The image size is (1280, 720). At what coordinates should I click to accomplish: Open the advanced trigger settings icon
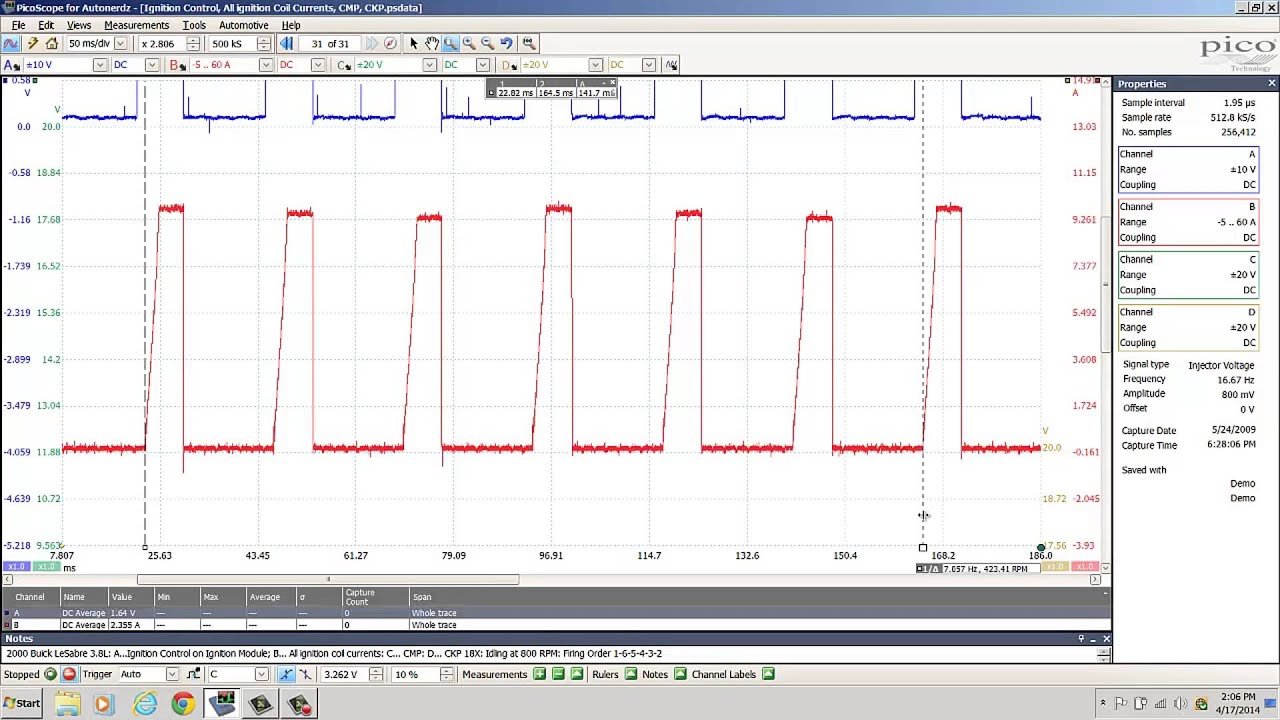point(193,675)
